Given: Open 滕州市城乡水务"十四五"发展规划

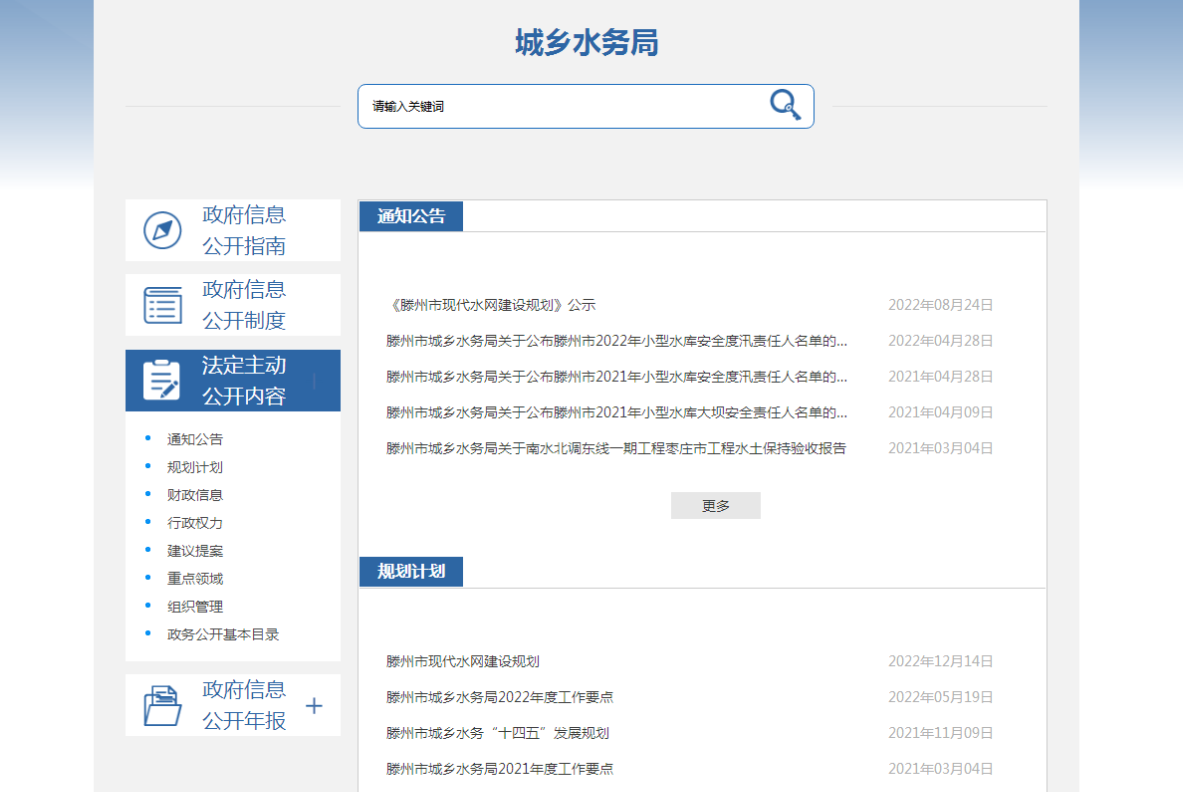Looking at the screenshot, I should (497, 733).
